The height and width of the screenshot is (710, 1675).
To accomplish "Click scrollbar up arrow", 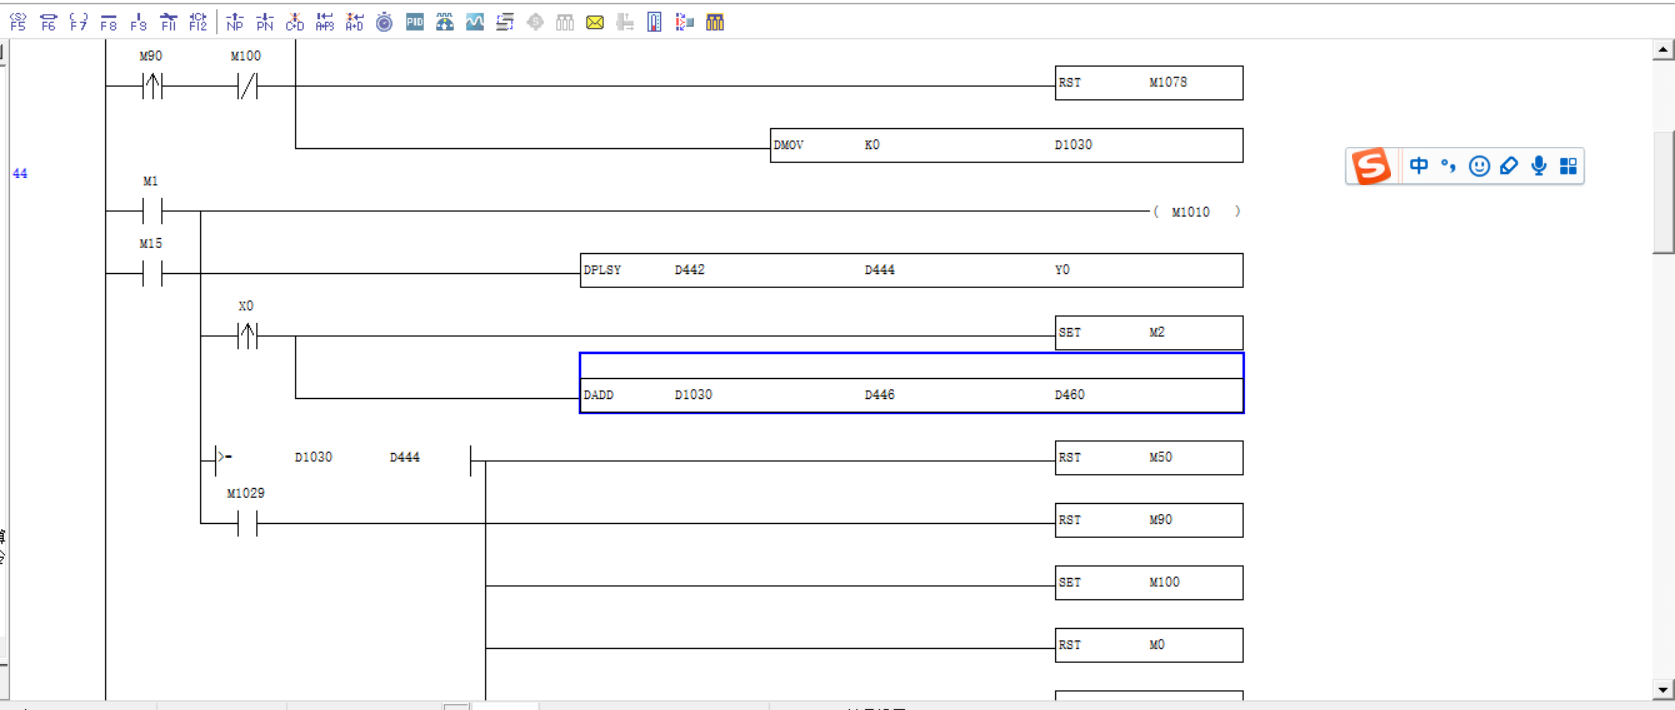I will point(1663,50).
